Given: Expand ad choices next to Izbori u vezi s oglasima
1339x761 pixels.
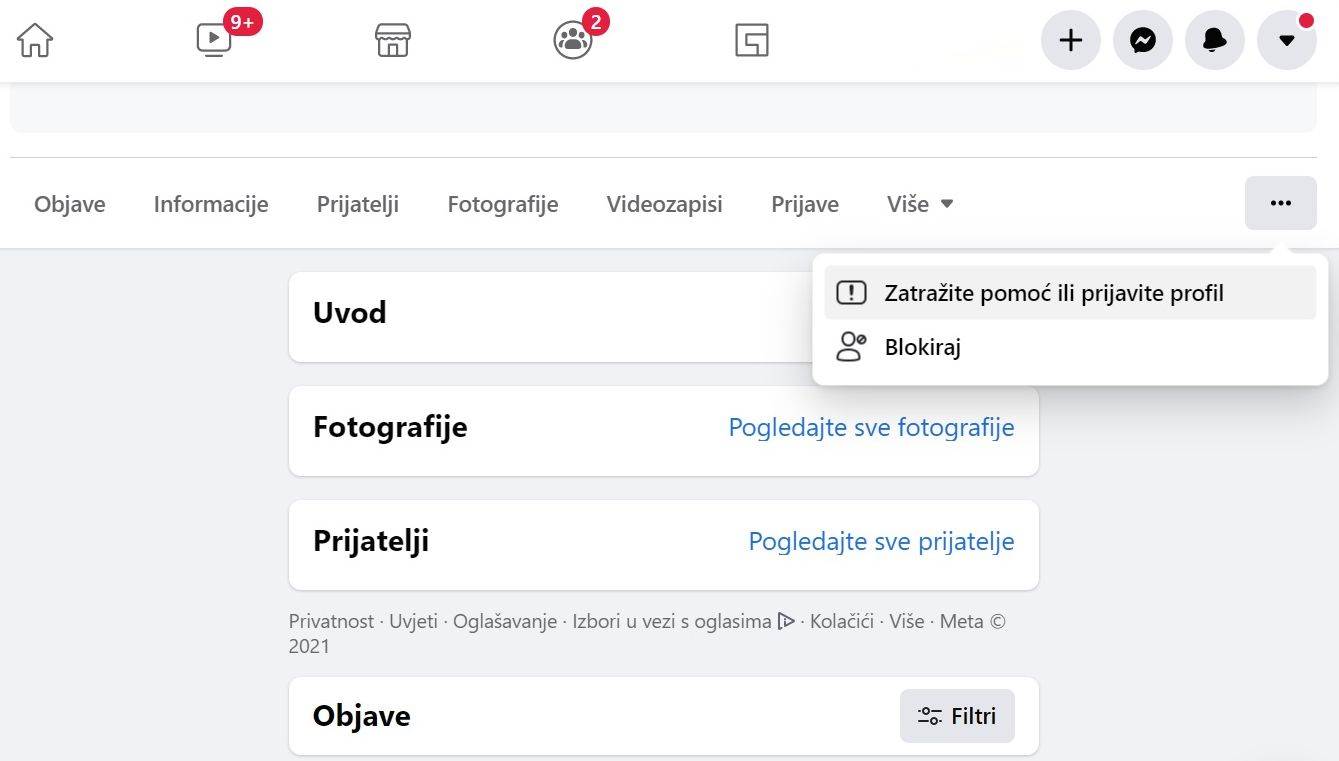Looking at the screenshot, I should (786, 621).
